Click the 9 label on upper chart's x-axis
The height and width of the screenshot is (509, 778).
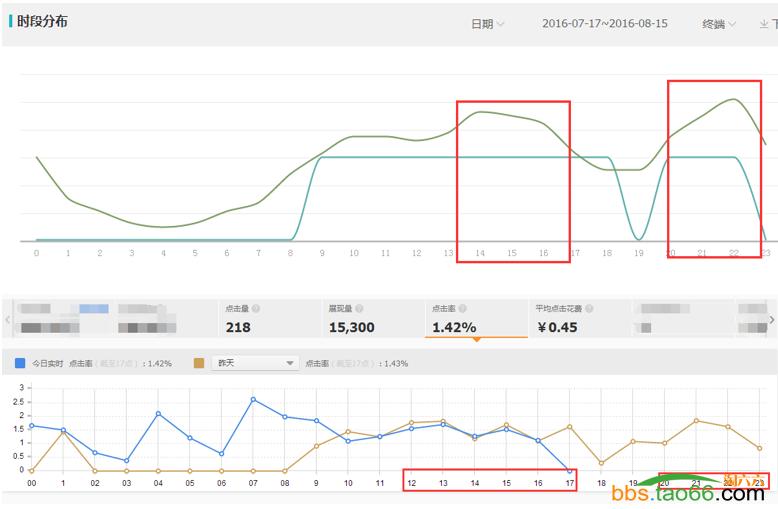[322, 253]
